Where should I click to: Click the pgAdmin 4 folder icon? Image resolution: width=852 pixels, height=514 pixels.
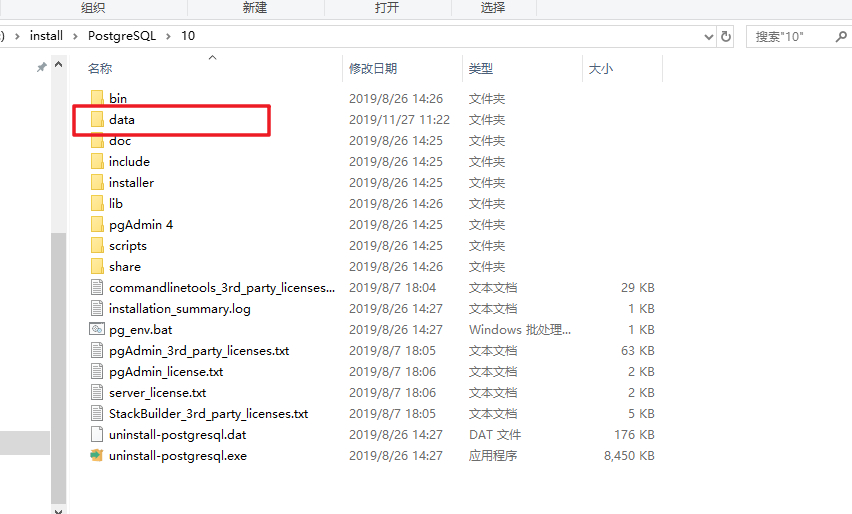(x=97, y=224)
